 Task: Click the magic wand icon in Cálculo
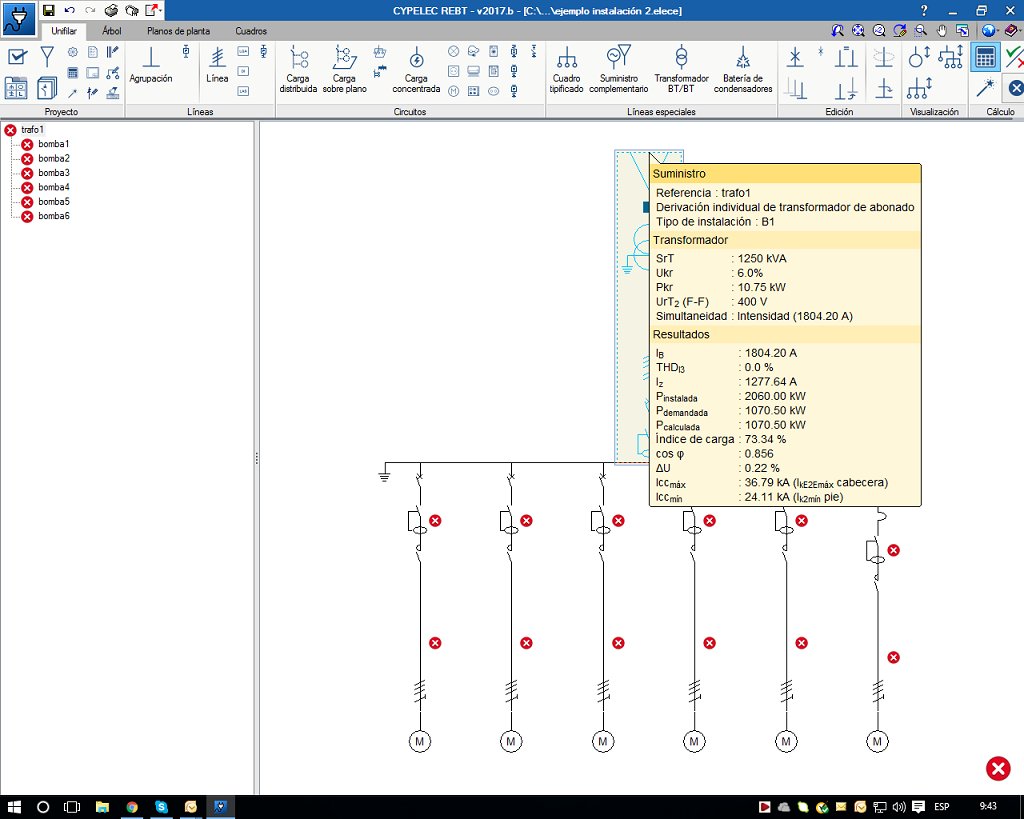click(x=985, y=87)
